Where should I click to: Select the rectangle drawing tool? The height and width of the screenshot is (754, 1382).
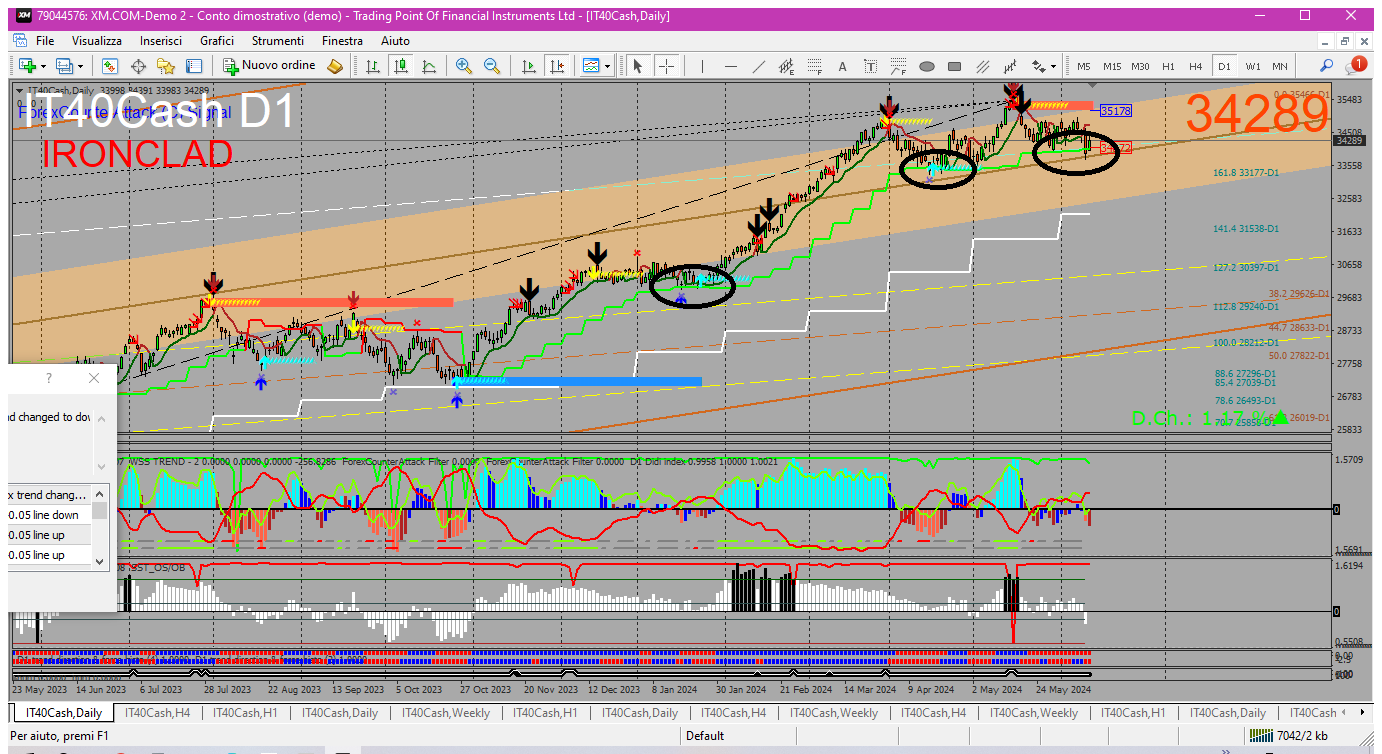pos(954,66)
